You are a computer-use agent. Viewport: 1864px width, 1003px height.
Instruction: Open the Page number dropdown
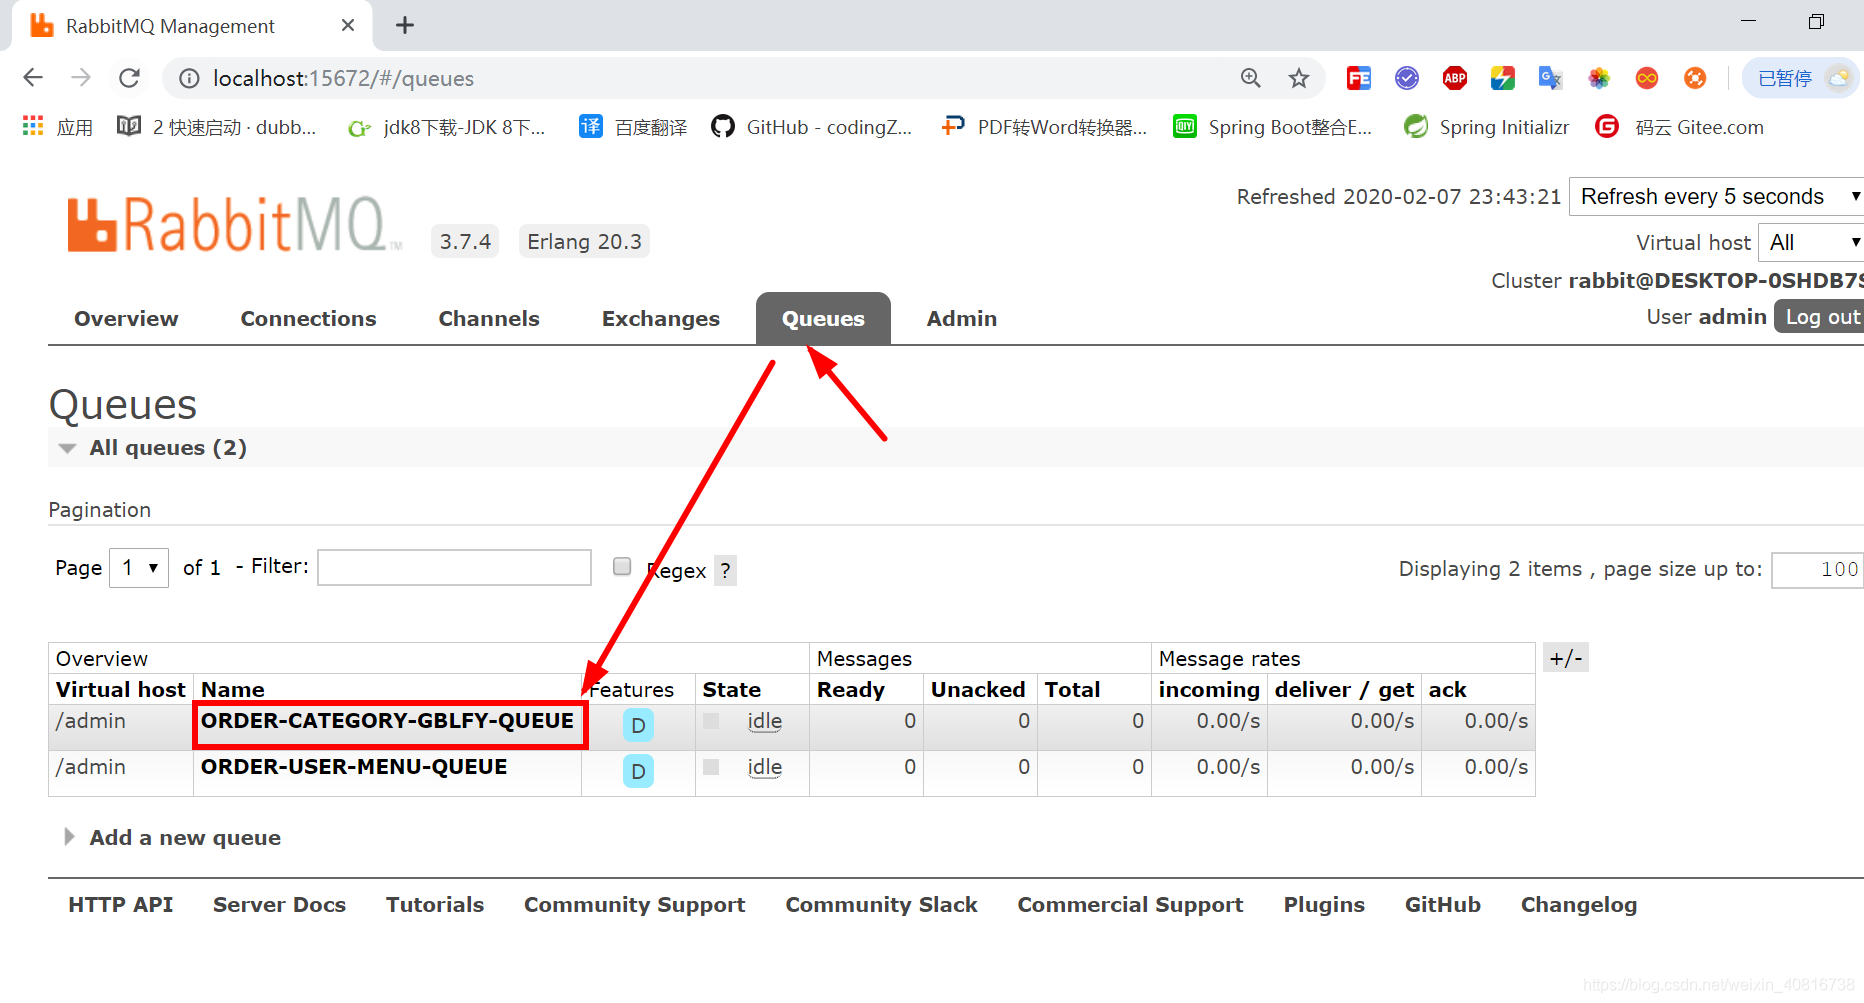pos(139,568)
